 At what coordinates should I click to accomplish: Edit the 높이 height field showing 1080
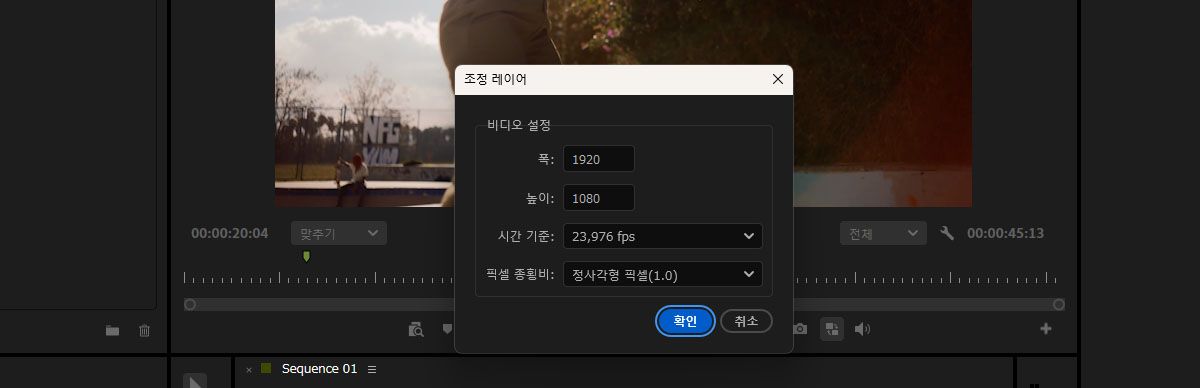599,198
